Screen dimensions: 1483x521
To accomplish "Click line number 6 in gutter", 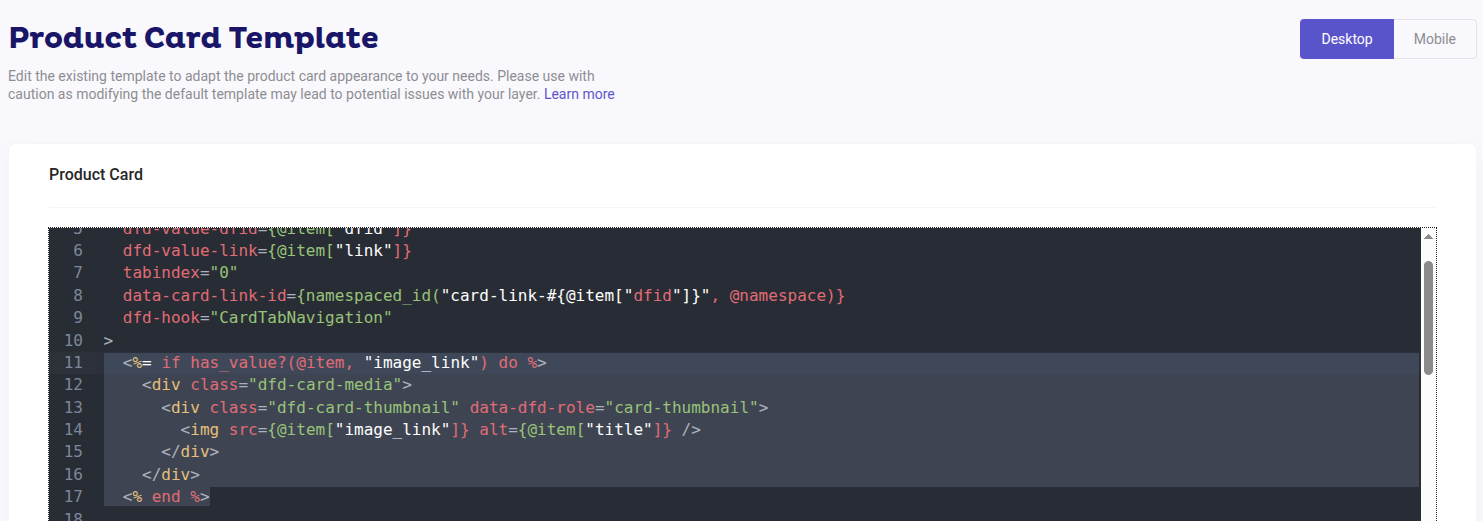I will click(x=78, y=250).
